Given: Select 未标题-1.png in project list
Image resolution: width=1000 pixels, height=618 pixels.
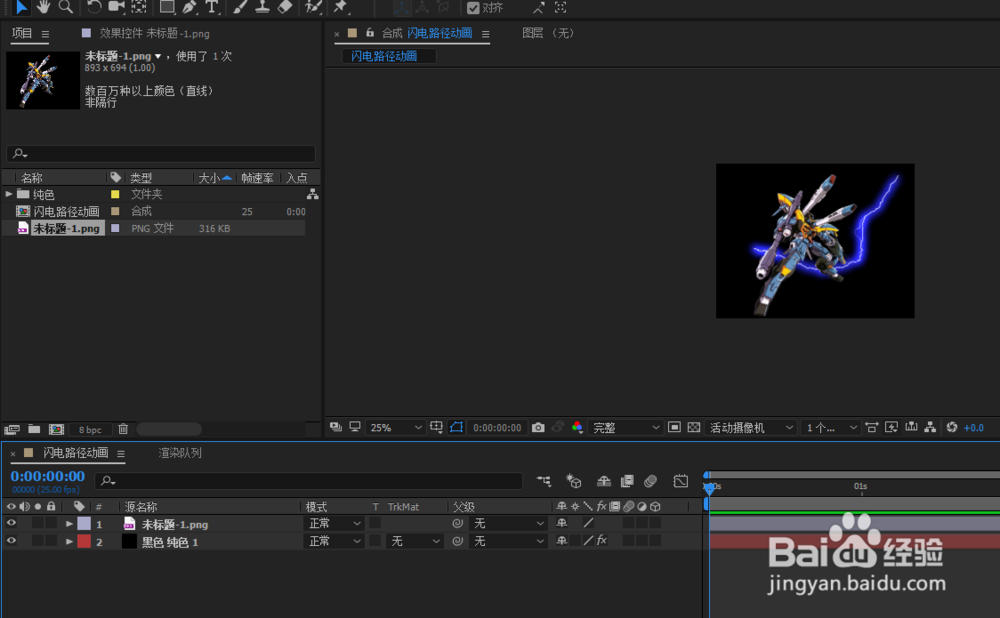Looking at the screenshot, I should (66, 228).
